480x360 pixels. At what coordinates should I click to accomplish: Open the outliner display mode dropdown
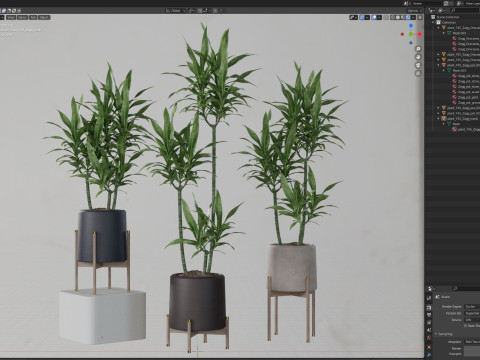click(441, 11)
